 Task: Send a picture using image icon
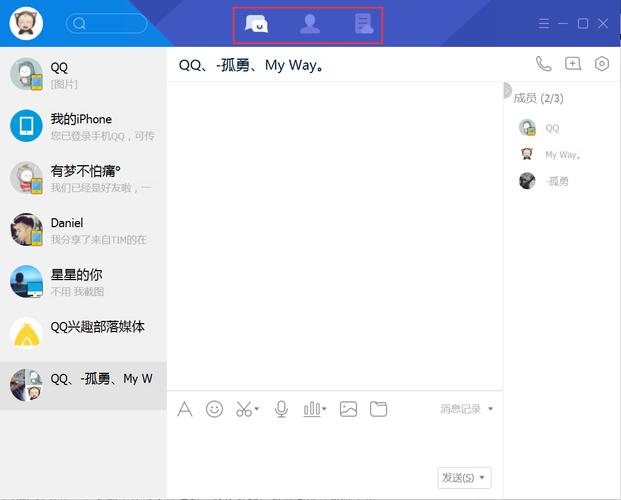[348, 409]
